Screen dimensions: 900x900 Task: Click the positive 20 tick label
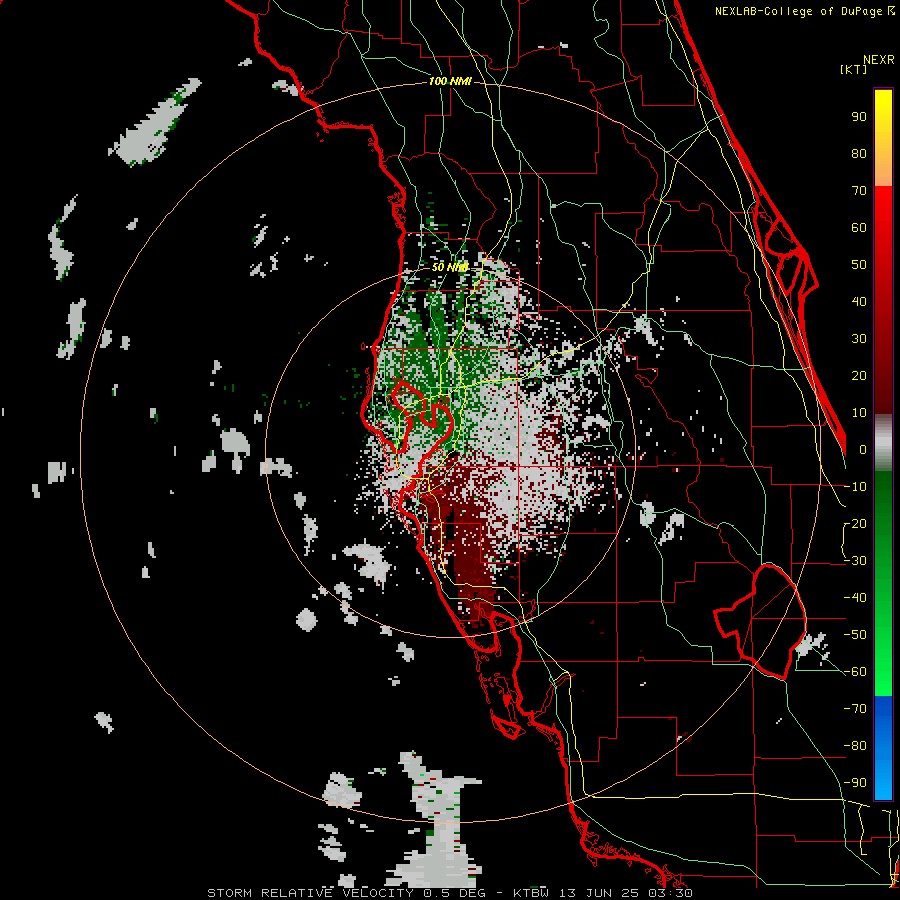click(x=859, y=376)
